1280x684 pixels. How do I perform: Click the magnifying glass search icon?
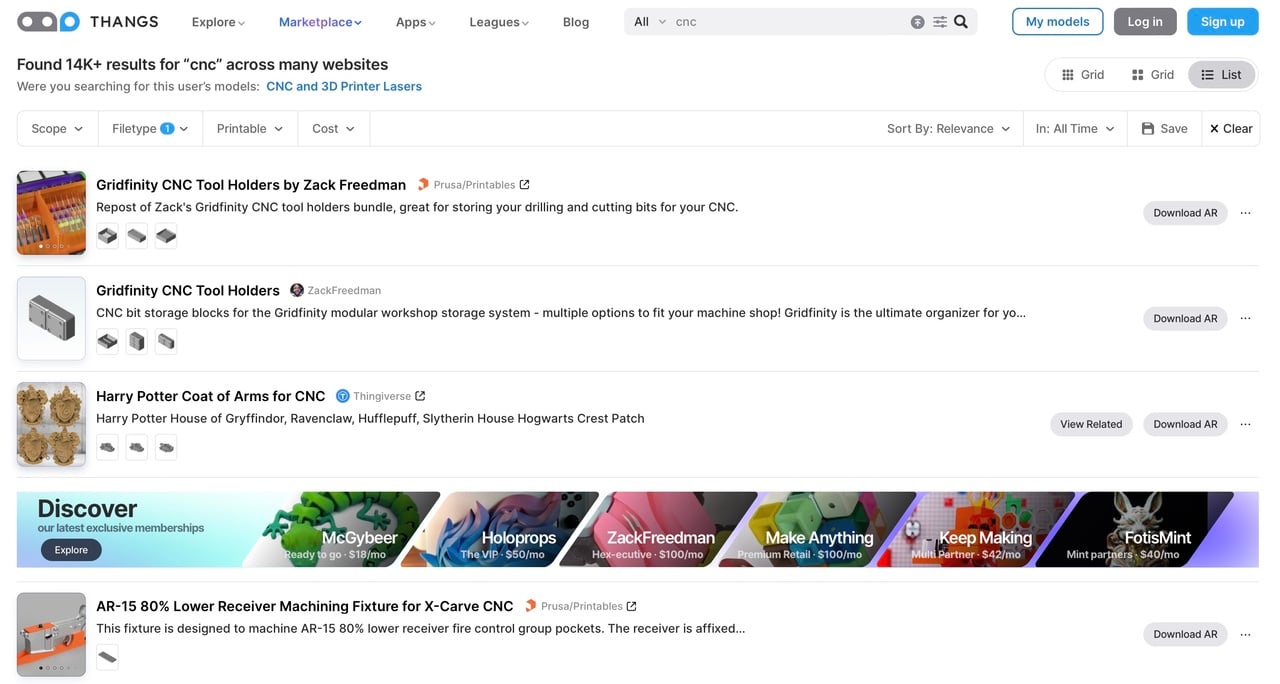coord(961,21)
